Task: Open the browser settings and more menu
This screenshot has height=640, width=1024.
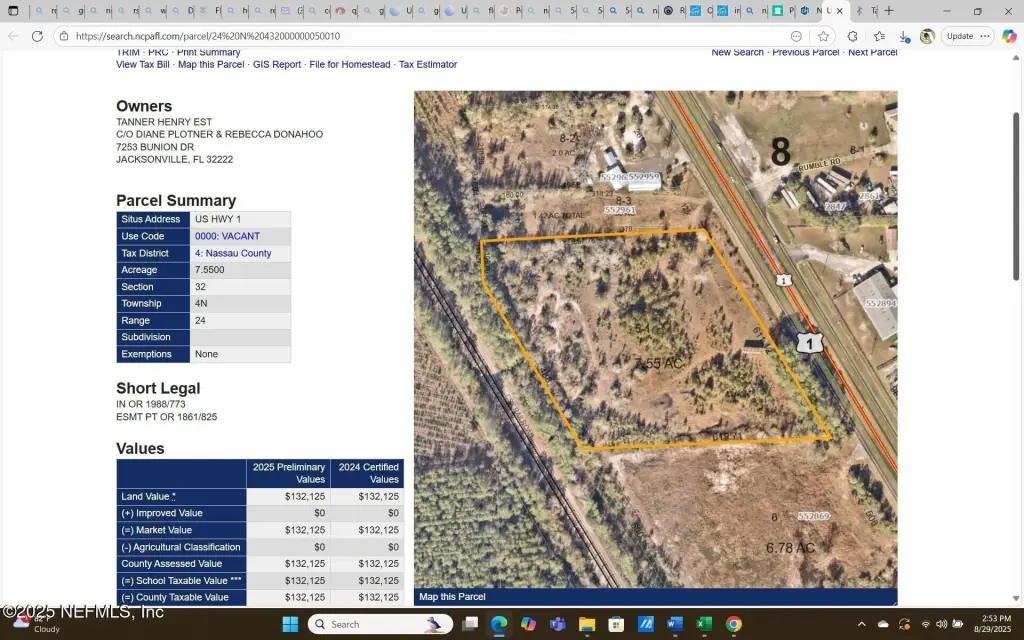Action: (x=985, y=36)
